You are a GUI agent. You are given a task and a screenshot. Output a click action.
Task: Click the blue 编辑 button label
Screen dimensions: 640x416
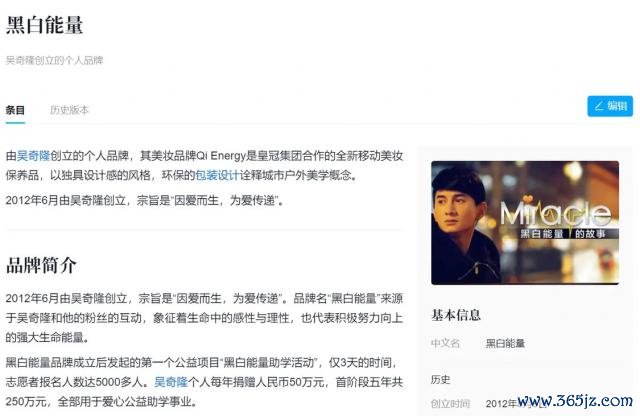click(x=617, y=106)
